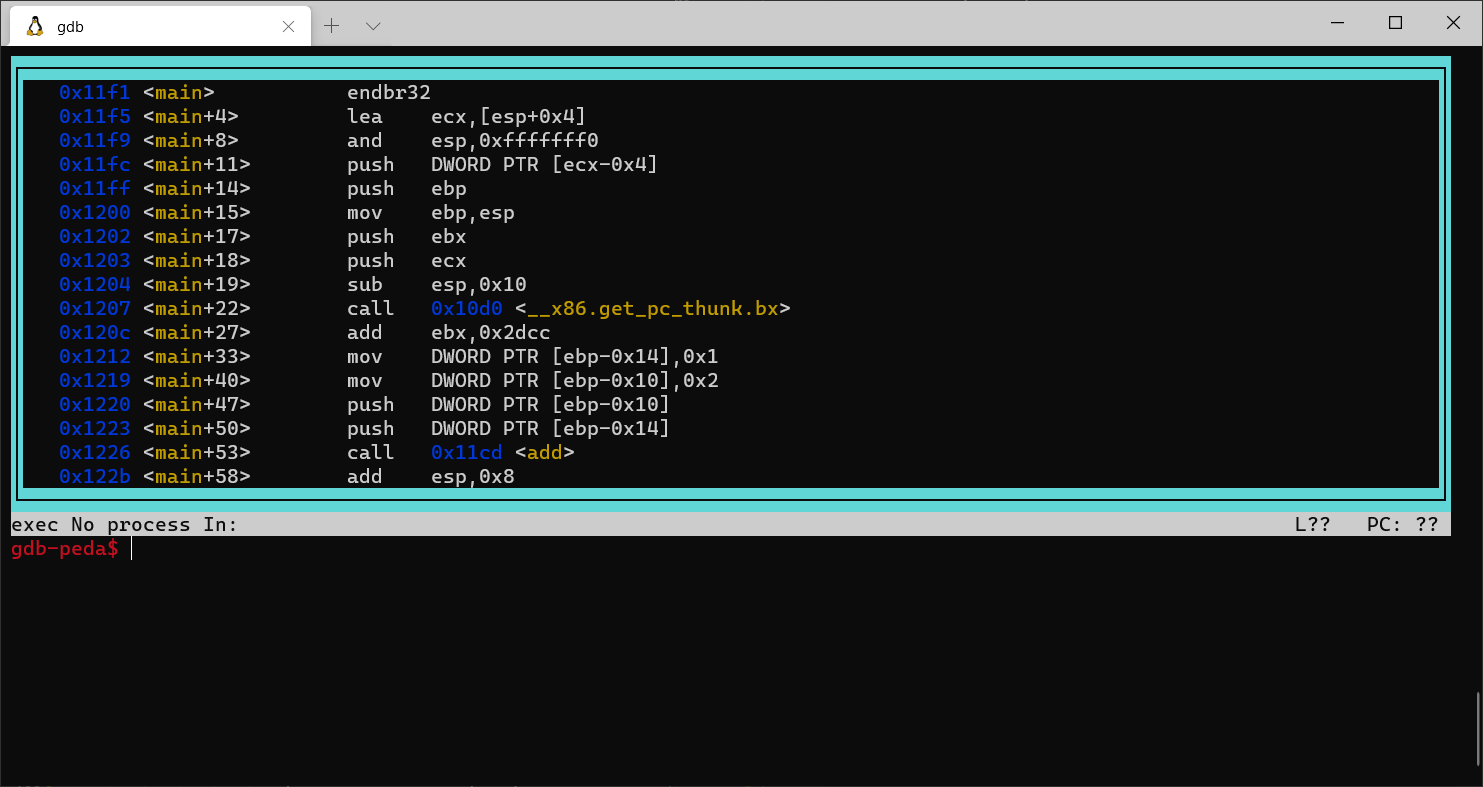
Task: Click address 0x1203 at main+18
Action: coord(95,260)
